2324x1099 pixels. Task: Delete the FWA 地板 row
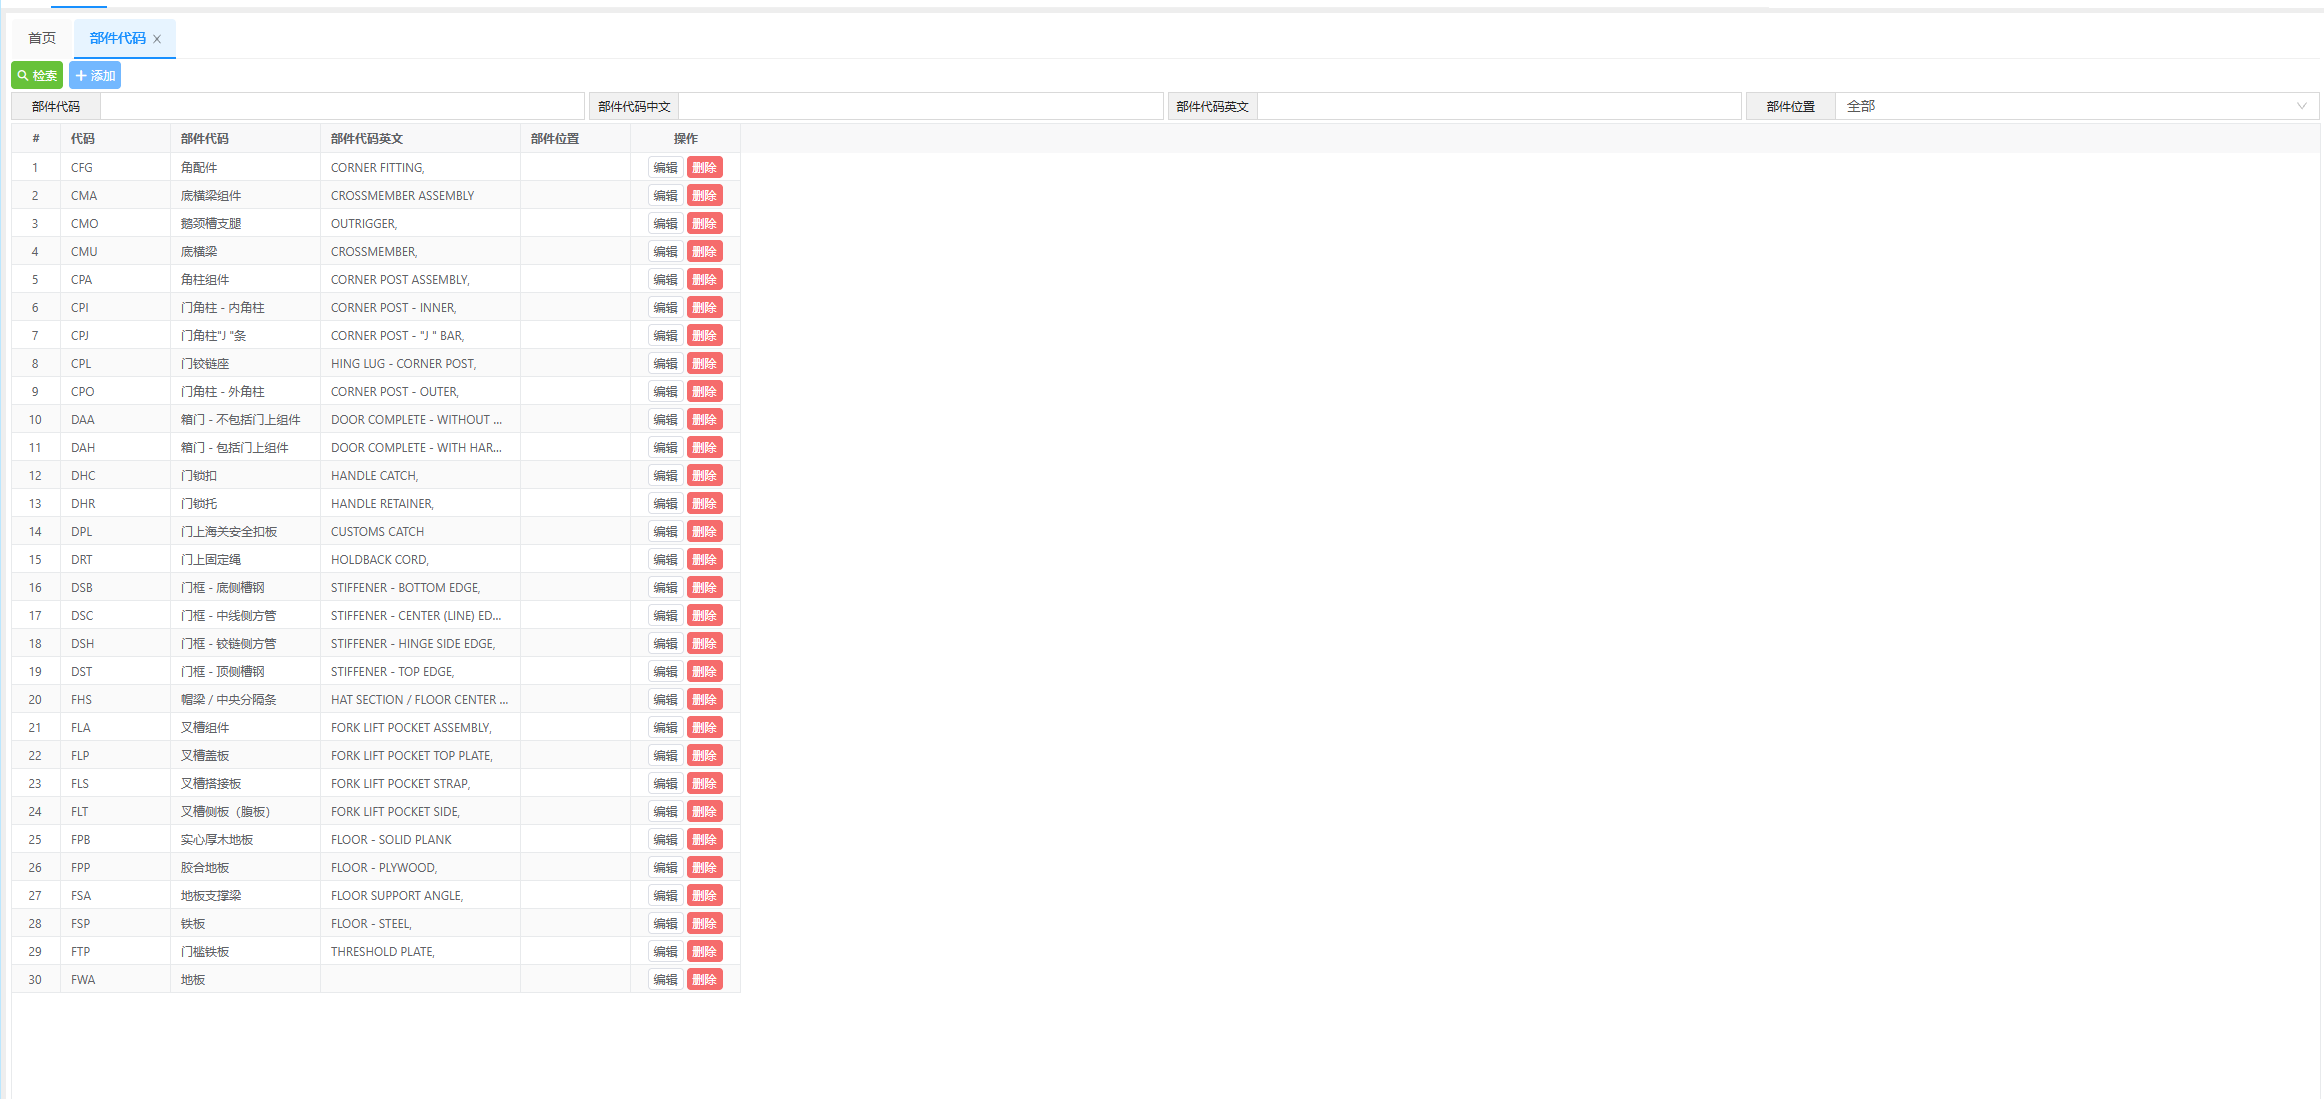(x=704, y=980)
